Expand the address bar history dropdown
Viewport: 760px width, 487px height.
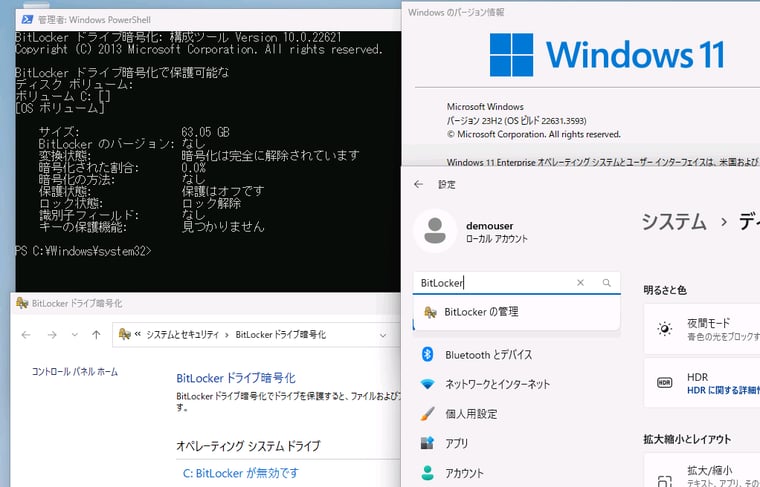point(383,335)
